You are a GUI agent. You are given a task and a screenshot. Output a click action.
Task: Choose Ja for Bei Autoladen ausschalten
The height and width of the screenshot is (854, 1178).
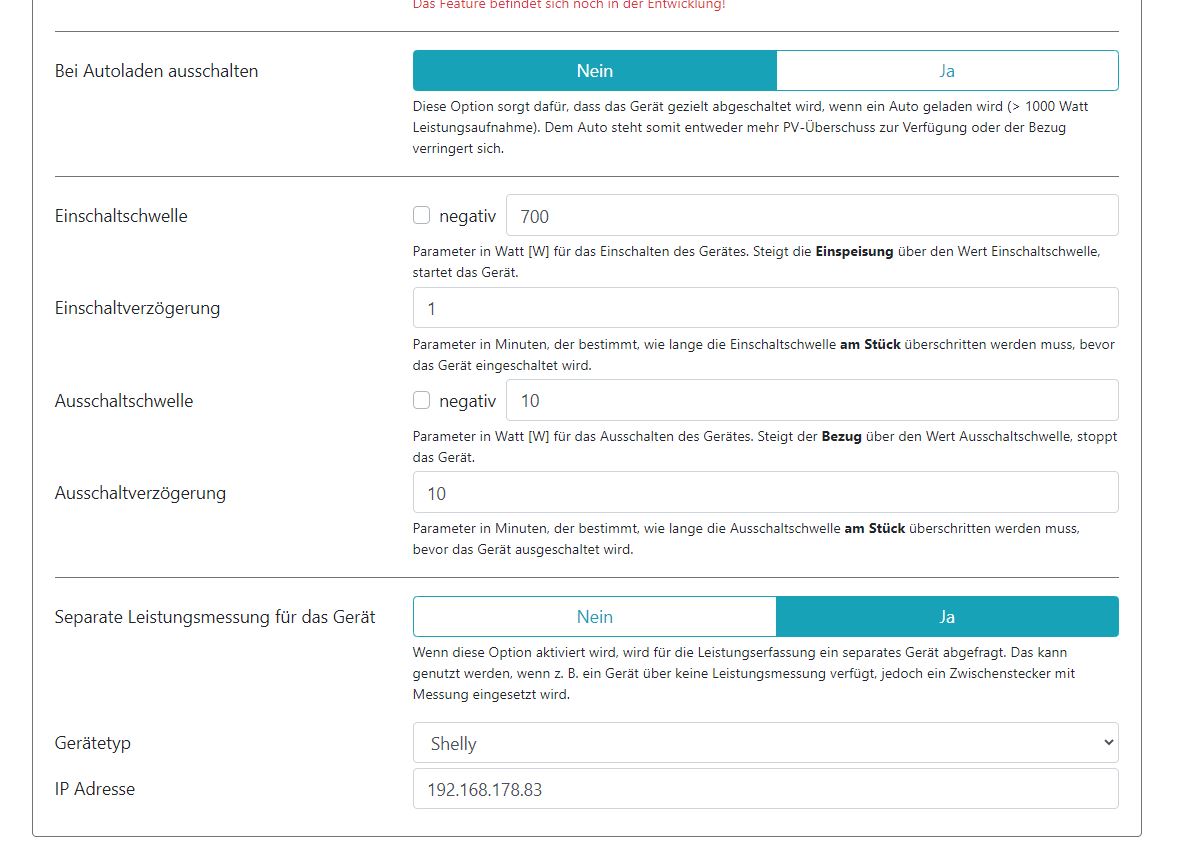click(946, 71)
